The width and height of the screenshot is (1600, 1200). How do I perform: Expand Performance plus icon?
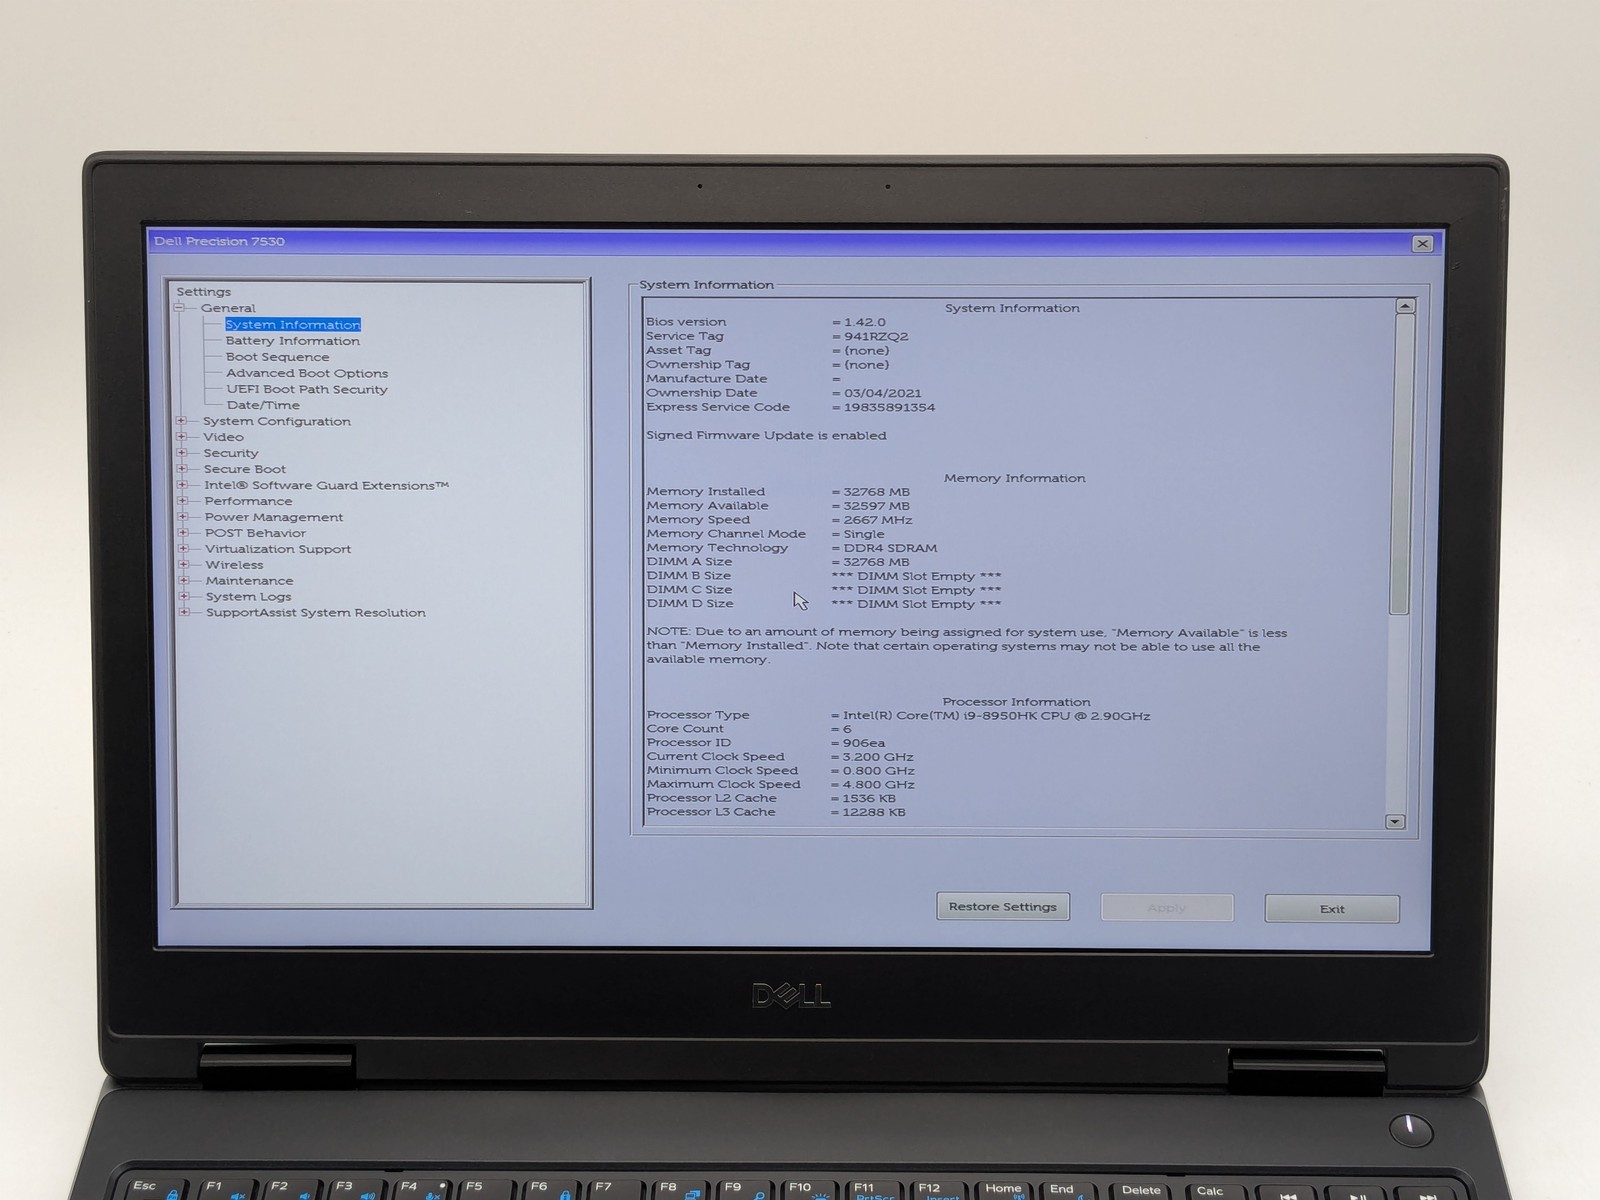[183, 501]
